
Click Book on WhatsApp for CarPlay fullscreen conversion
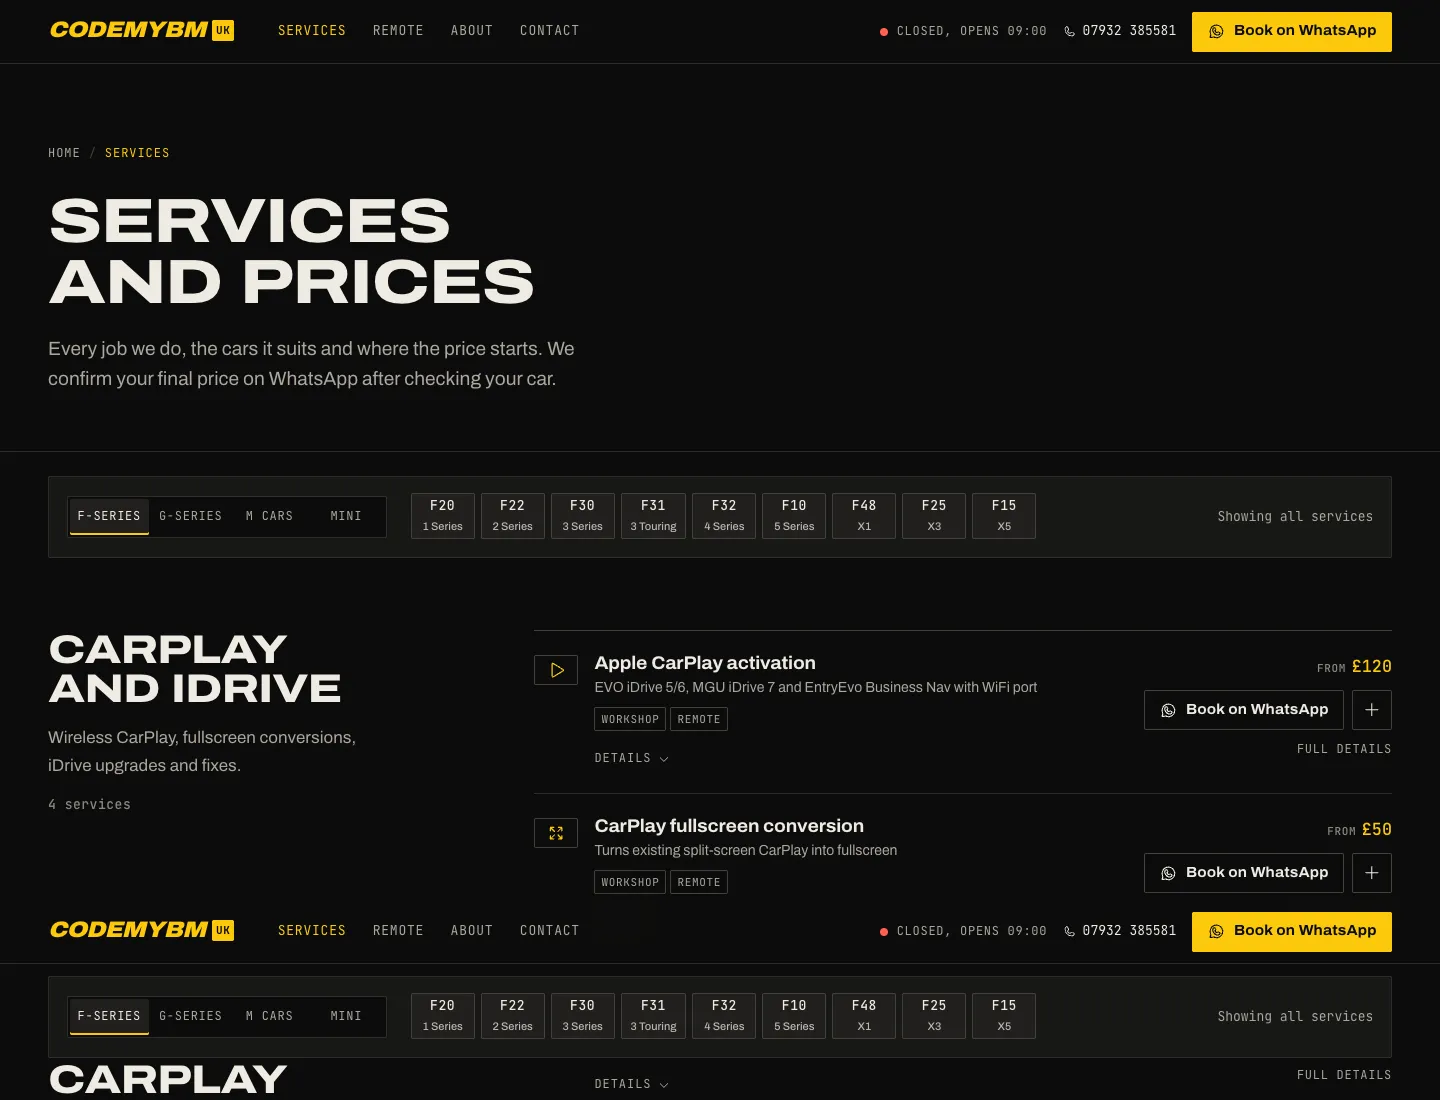coord(1244,873)
